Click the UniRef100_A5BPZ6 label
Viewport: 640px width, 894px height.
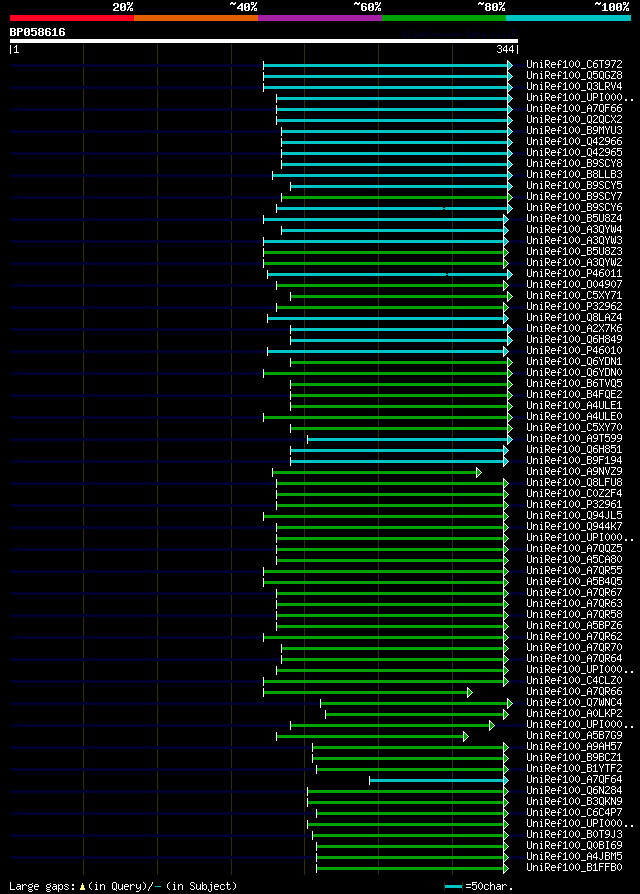pyautogui.click(x=574, y=625)
